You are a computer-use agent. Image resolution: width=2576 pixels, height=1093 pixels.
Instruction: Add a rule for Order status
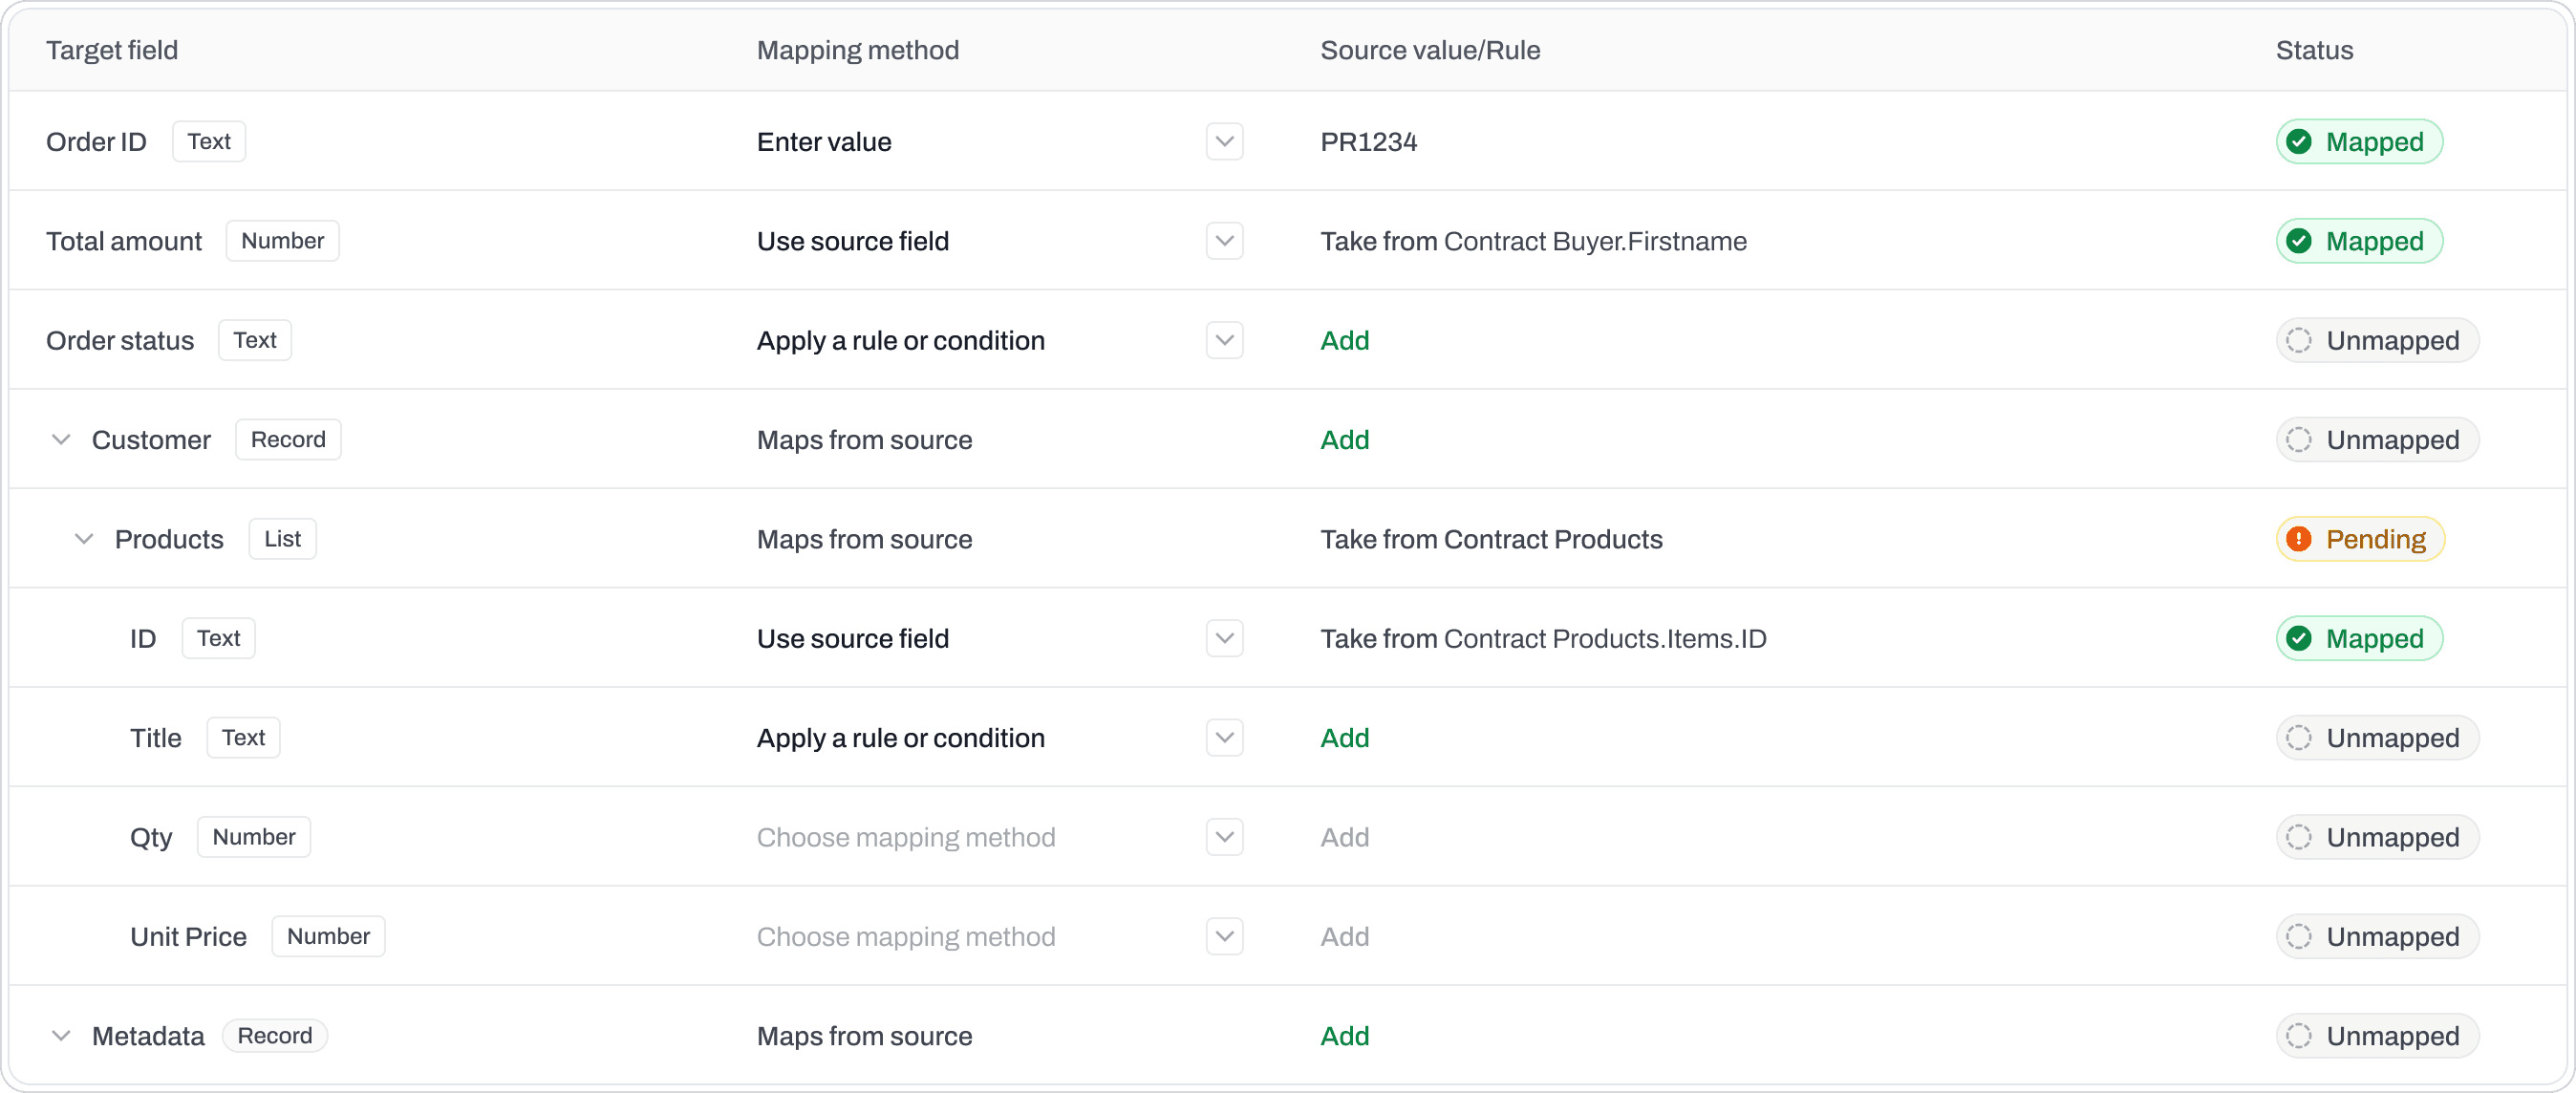click(x=1344, y=341)
